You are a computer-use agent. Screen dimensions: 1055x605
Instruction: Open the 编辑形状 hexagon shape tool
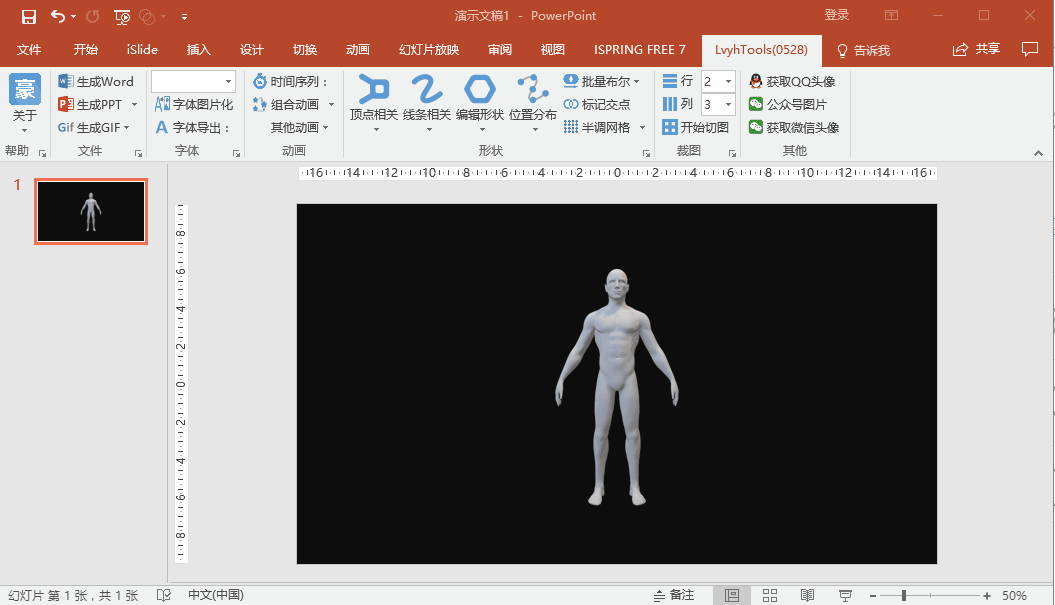(x=480, y=90)
